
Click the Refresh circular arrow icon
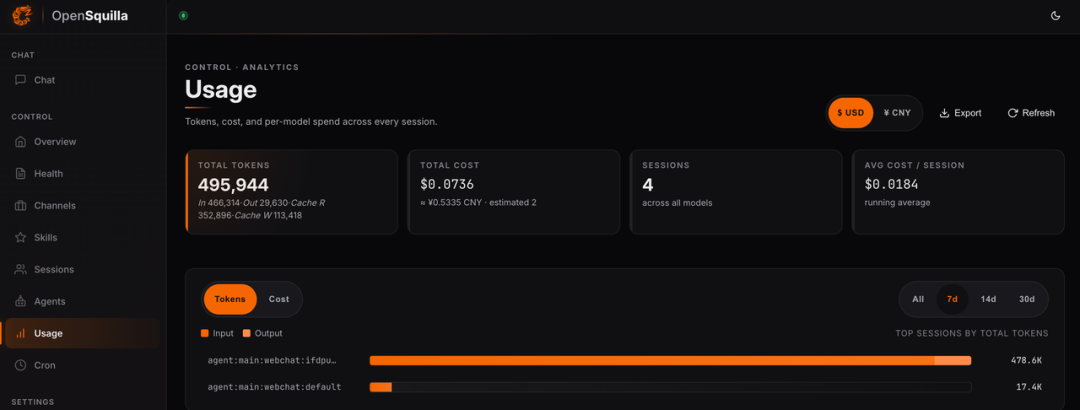click(x=1012, y=113)
